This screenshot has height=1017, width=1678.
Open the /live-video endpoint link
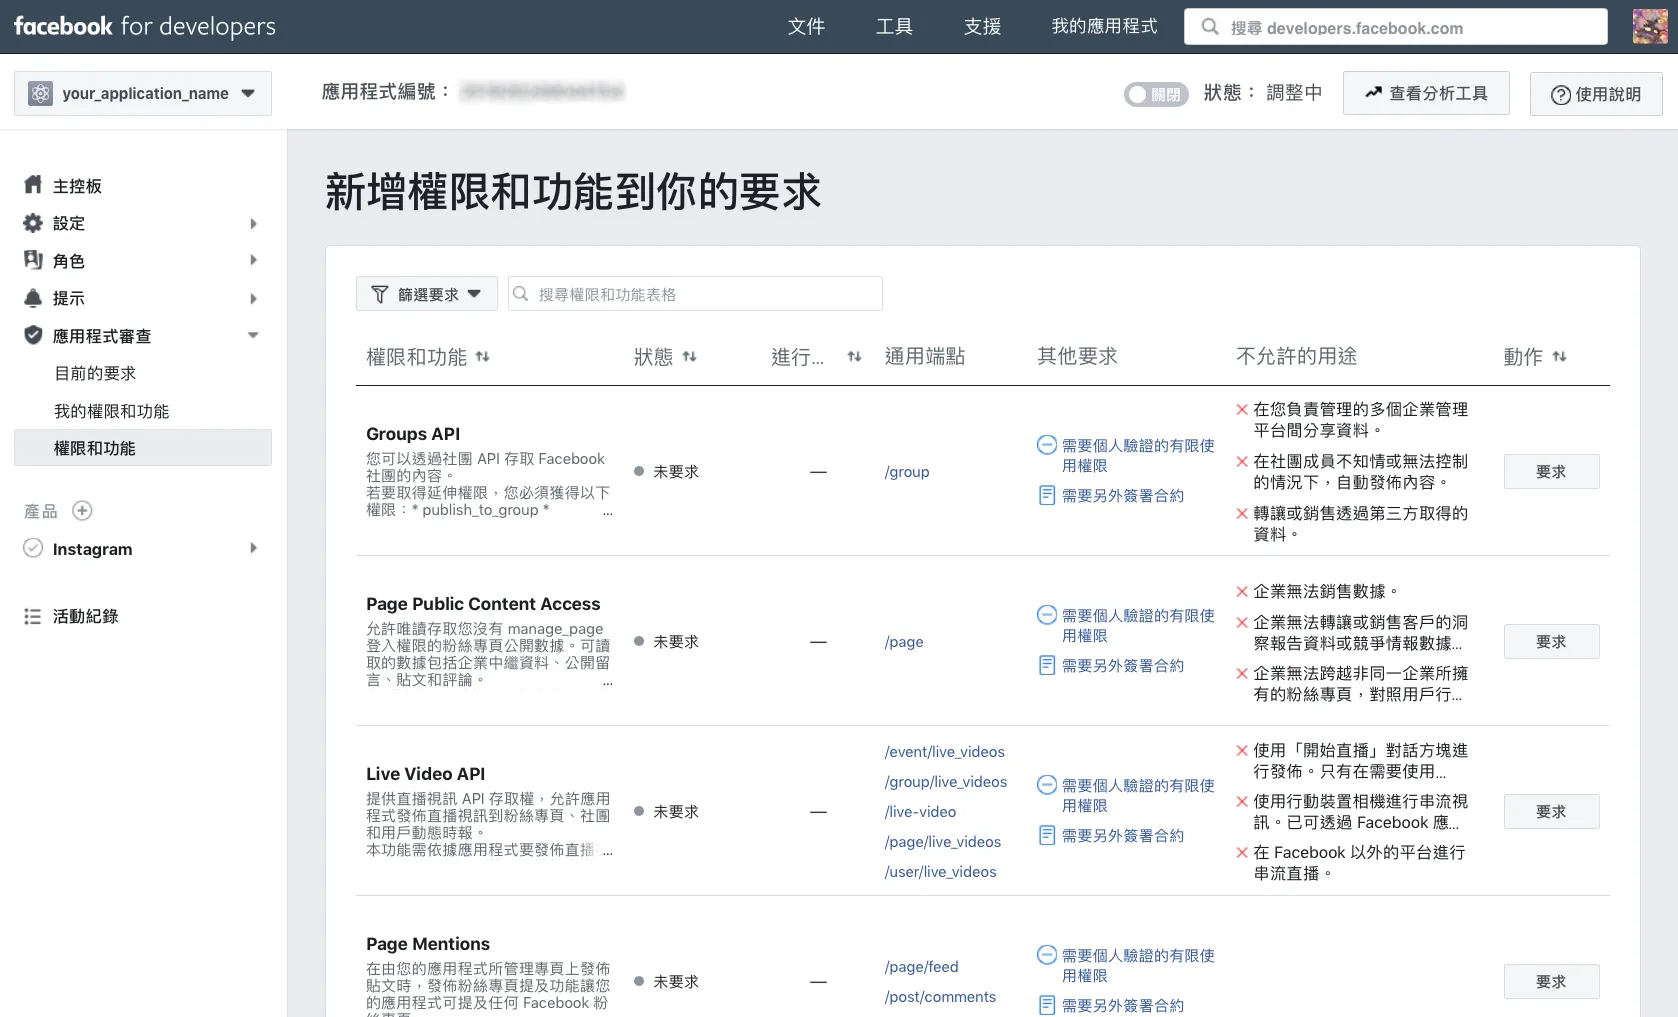(920, 812)
